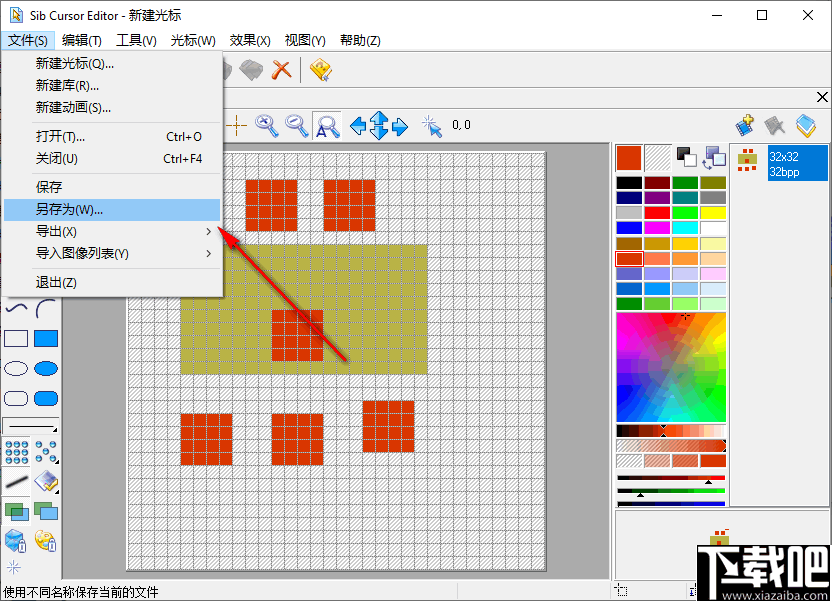This screenshot has width=832, height=601.
Task: Click the red X delete toolbar icon
Action: click(x=281, y=70)
